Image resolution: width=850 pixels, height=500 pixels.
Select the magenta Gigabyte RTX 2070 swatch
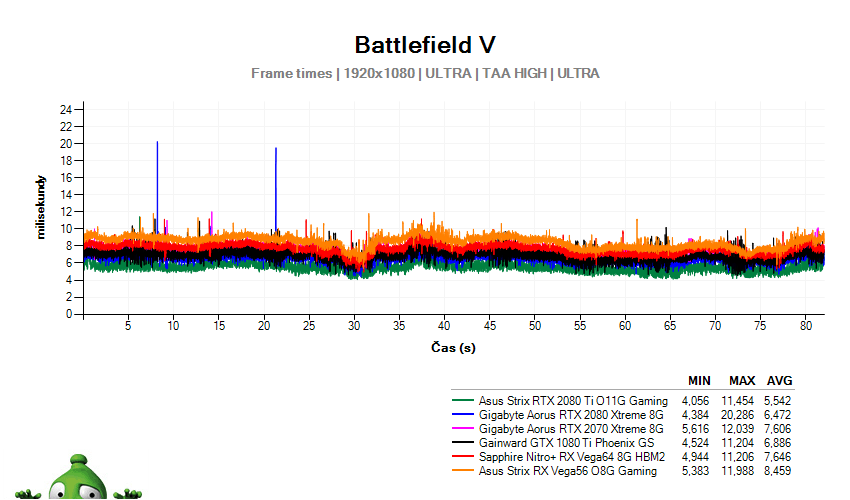[x=462, y=429]
